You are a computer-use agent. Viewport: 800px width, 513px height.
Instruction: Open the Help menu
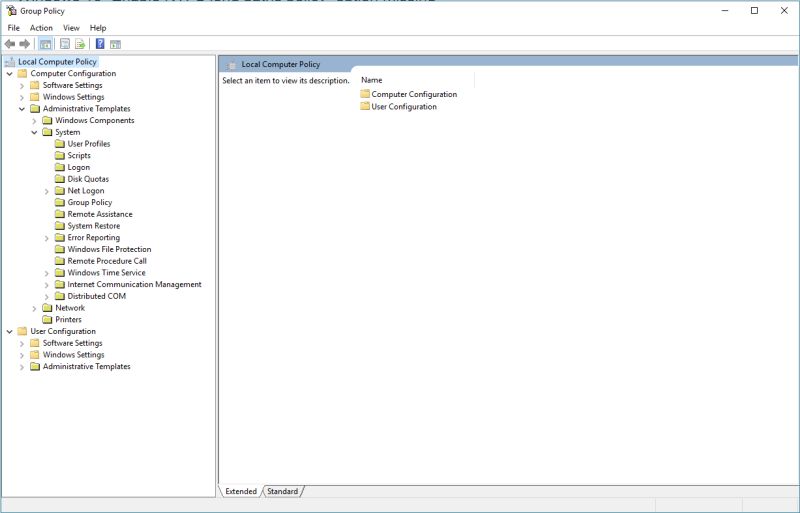coord(98,28)
